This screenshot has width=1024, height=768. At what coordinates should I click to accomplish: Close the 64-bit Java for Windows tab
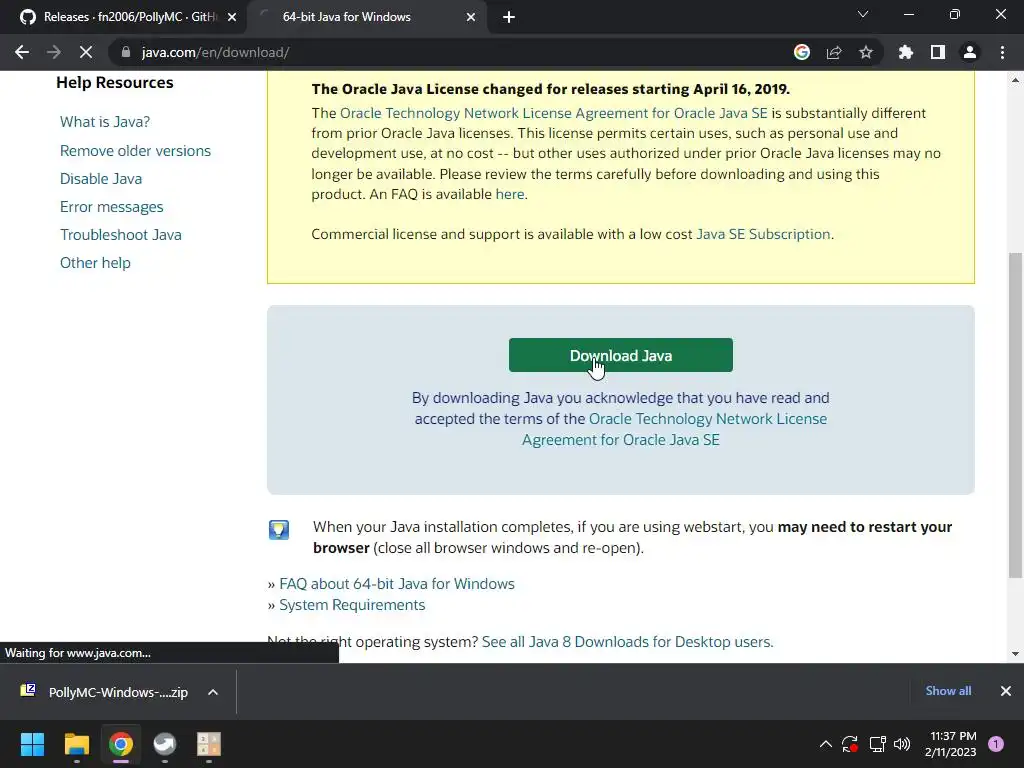point(471,17)
